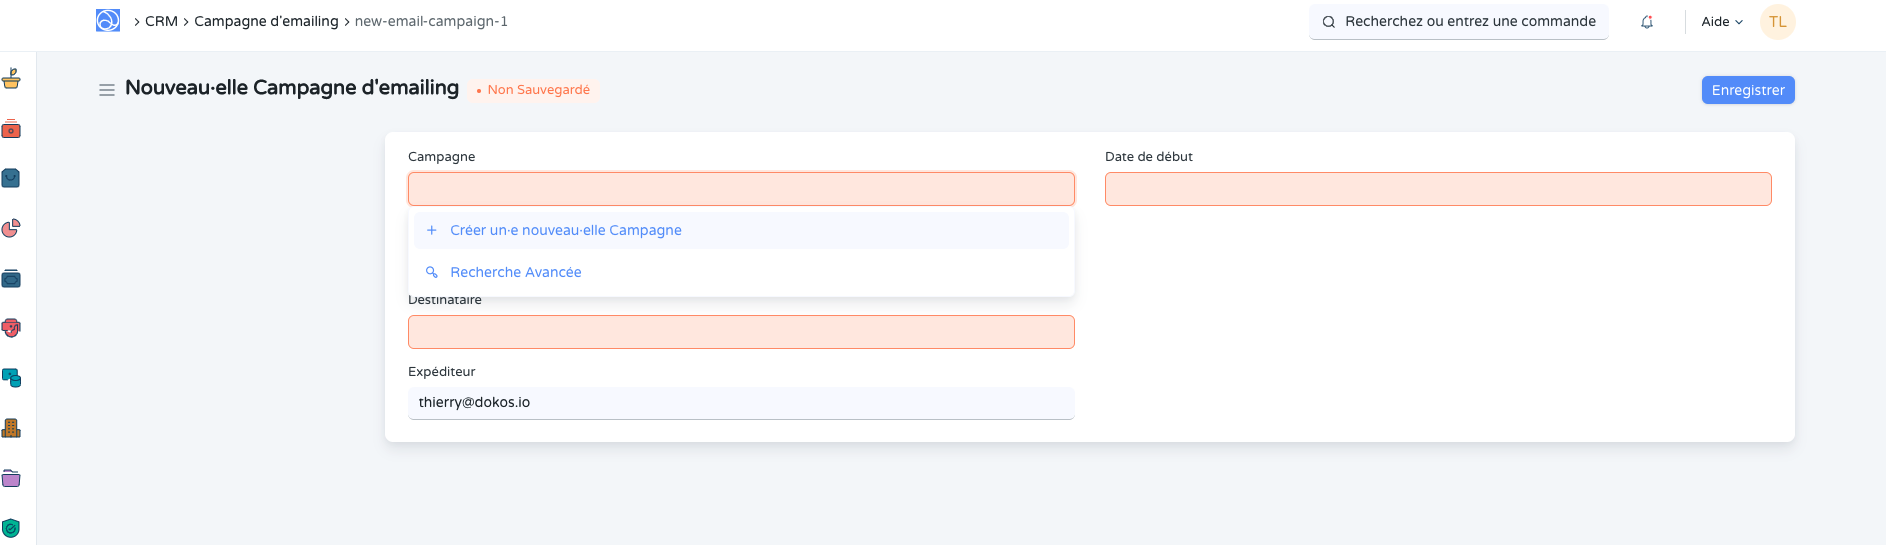Click the Campagne link field
Image resolution: width=1886 pixels, height=545 pixels.
point(741,189)
